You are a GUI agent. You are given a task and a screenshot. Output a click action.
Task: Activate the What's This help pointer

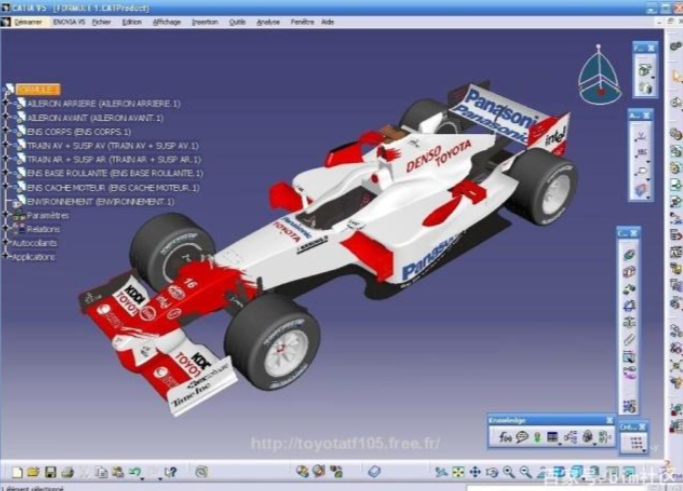171,472
